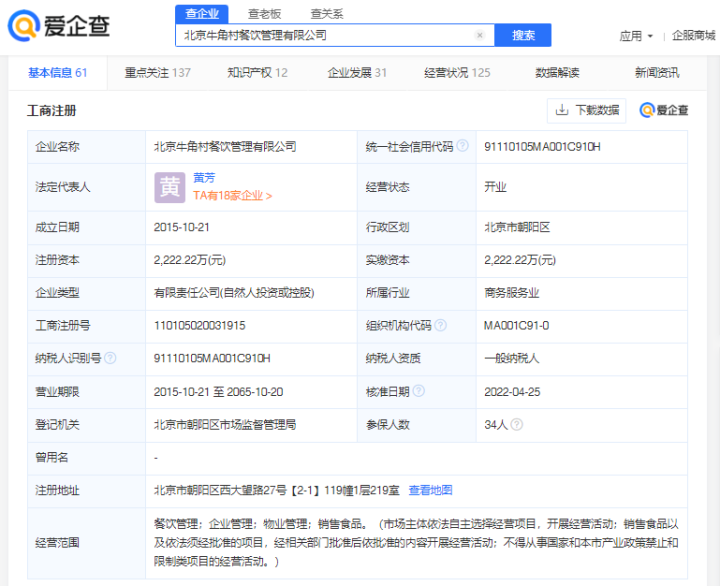Click the help icon beside 34人
This screenshot has width=720, height=586.
click(x=517, y=424)
